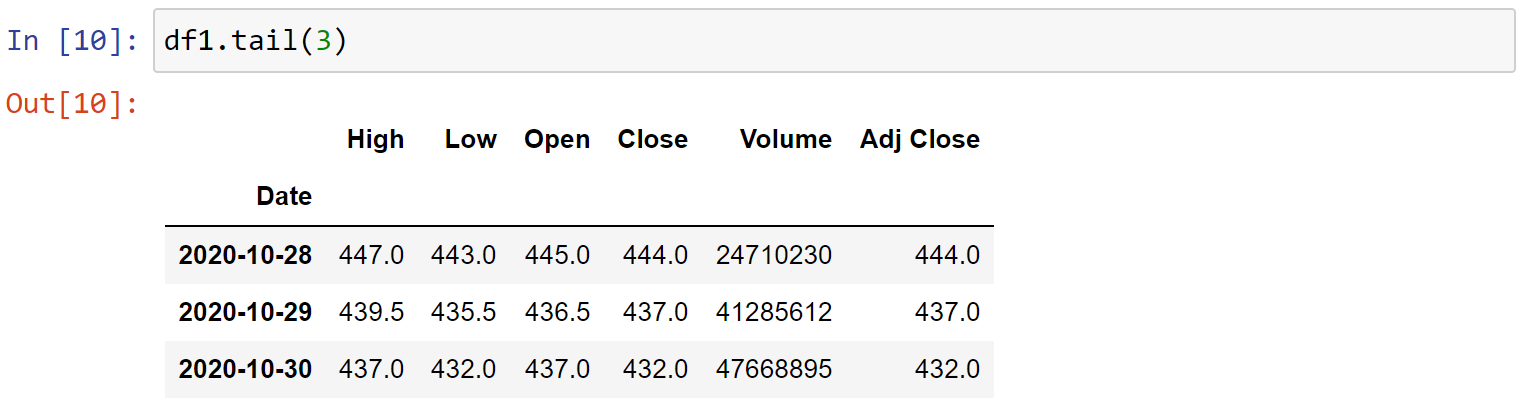Viewport: 1524px width, 418px height.
Task: Click the Out[10] output prompt
Action: point(72,103)
